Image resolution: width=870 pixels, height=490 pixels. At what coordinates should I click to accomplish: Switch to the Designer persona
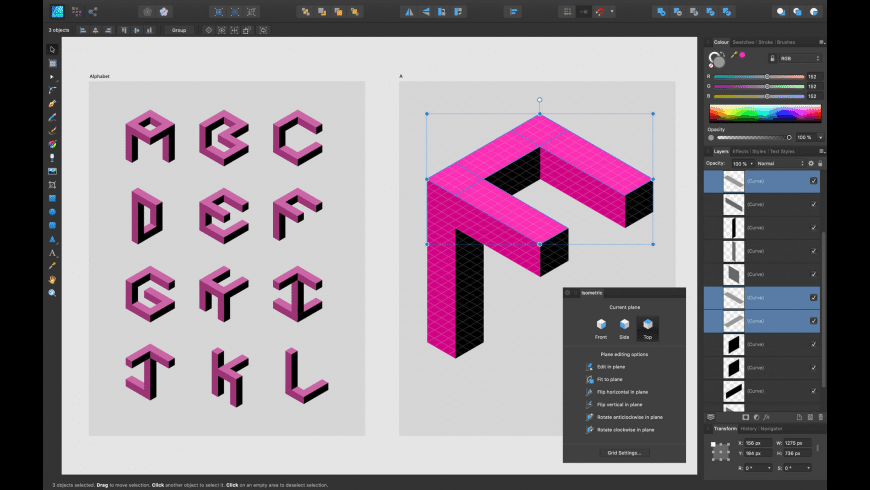tap(58, 11)
